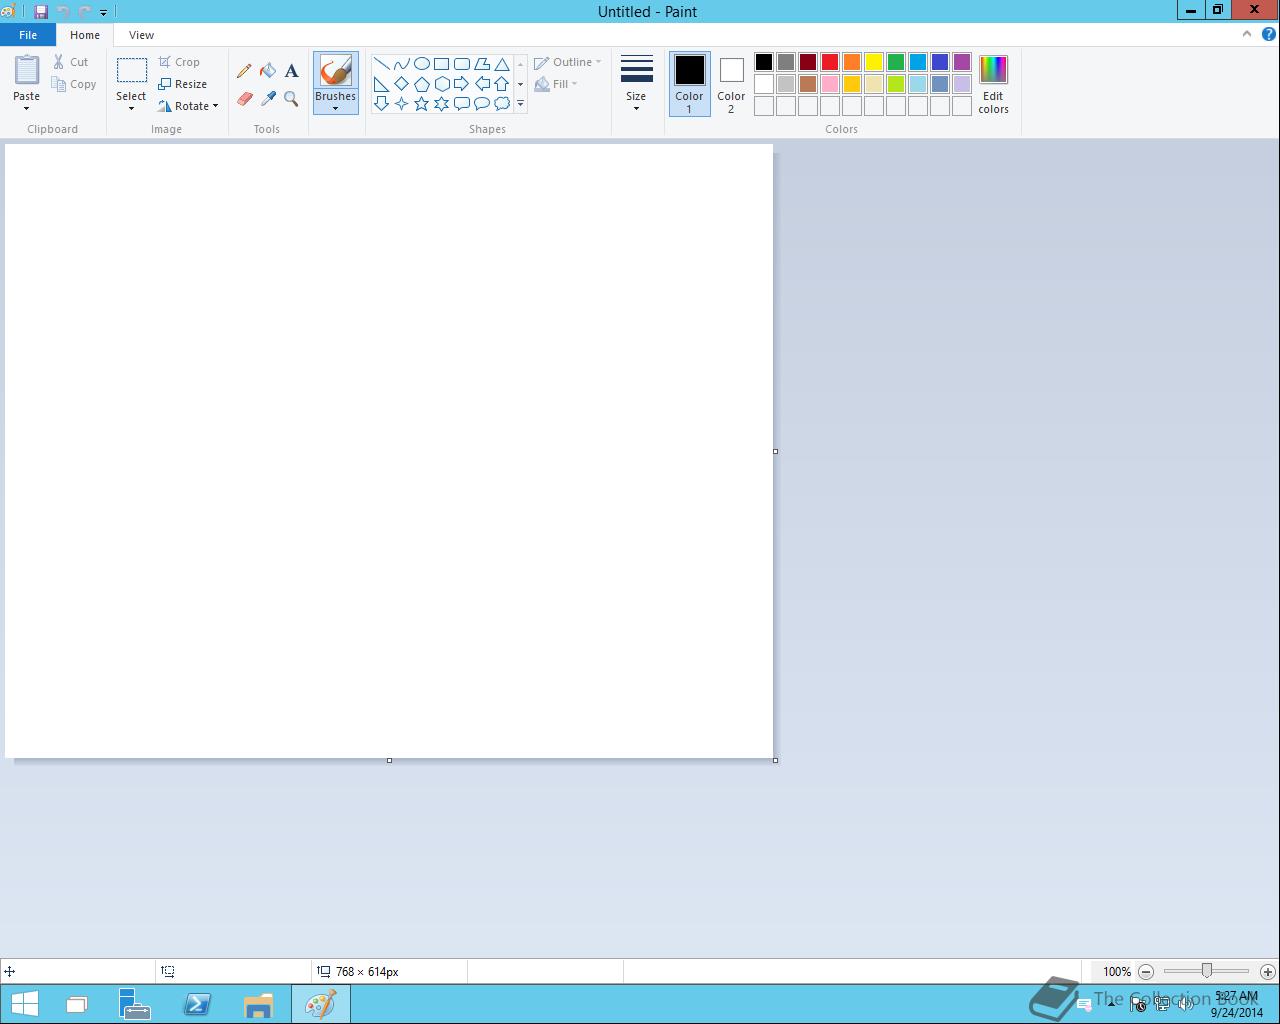Pick the Right arrow shape
Viewport: 1280px width, 1024px height.
[x=461, y=83]
